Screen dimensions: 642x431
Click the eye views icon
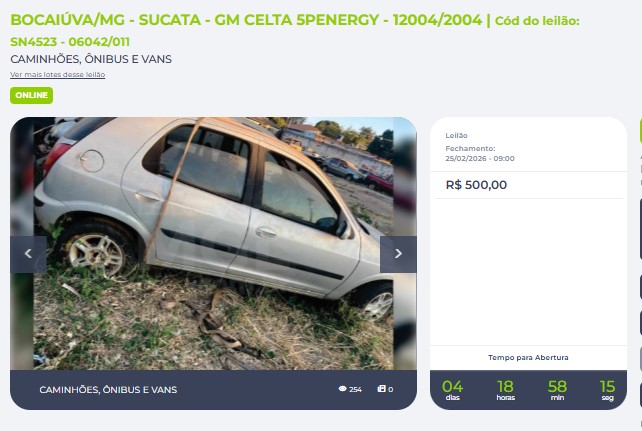point(342,389)
